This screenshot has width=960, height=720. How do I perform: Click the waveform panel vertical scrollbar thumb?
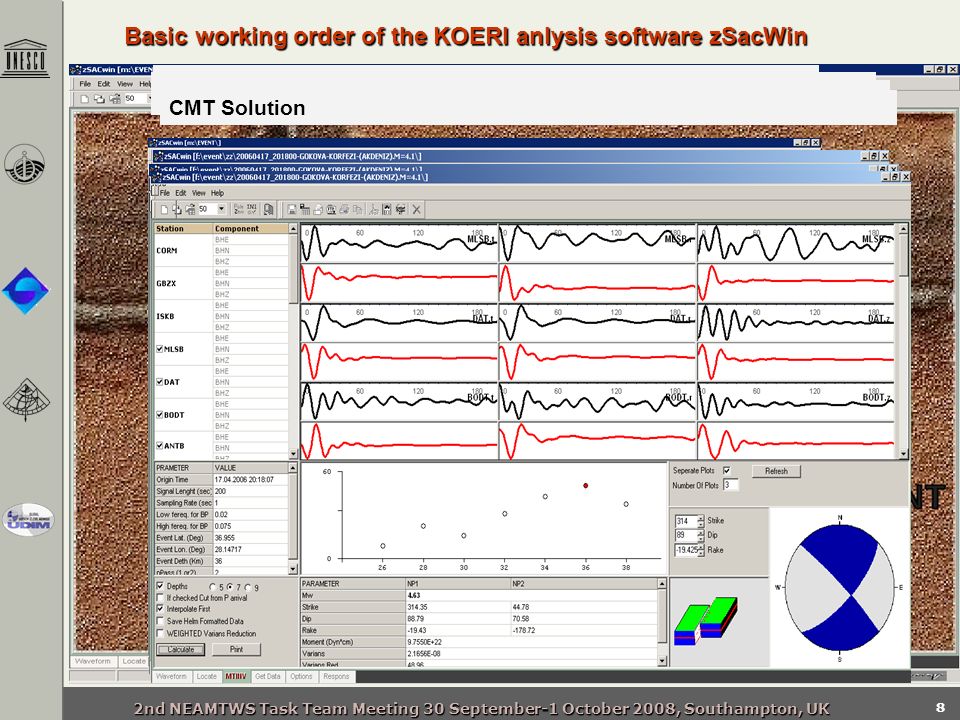(x=903, y=255)
